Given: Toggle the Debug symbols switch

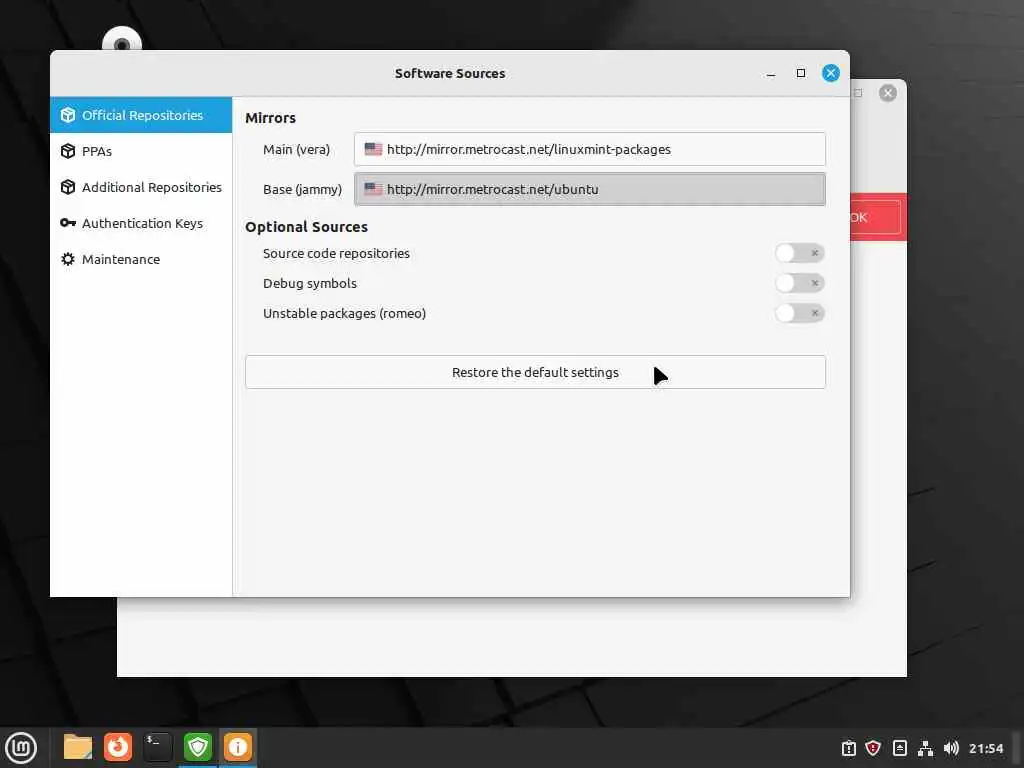Looking at the screenshot, I should (x=799, y=283).
